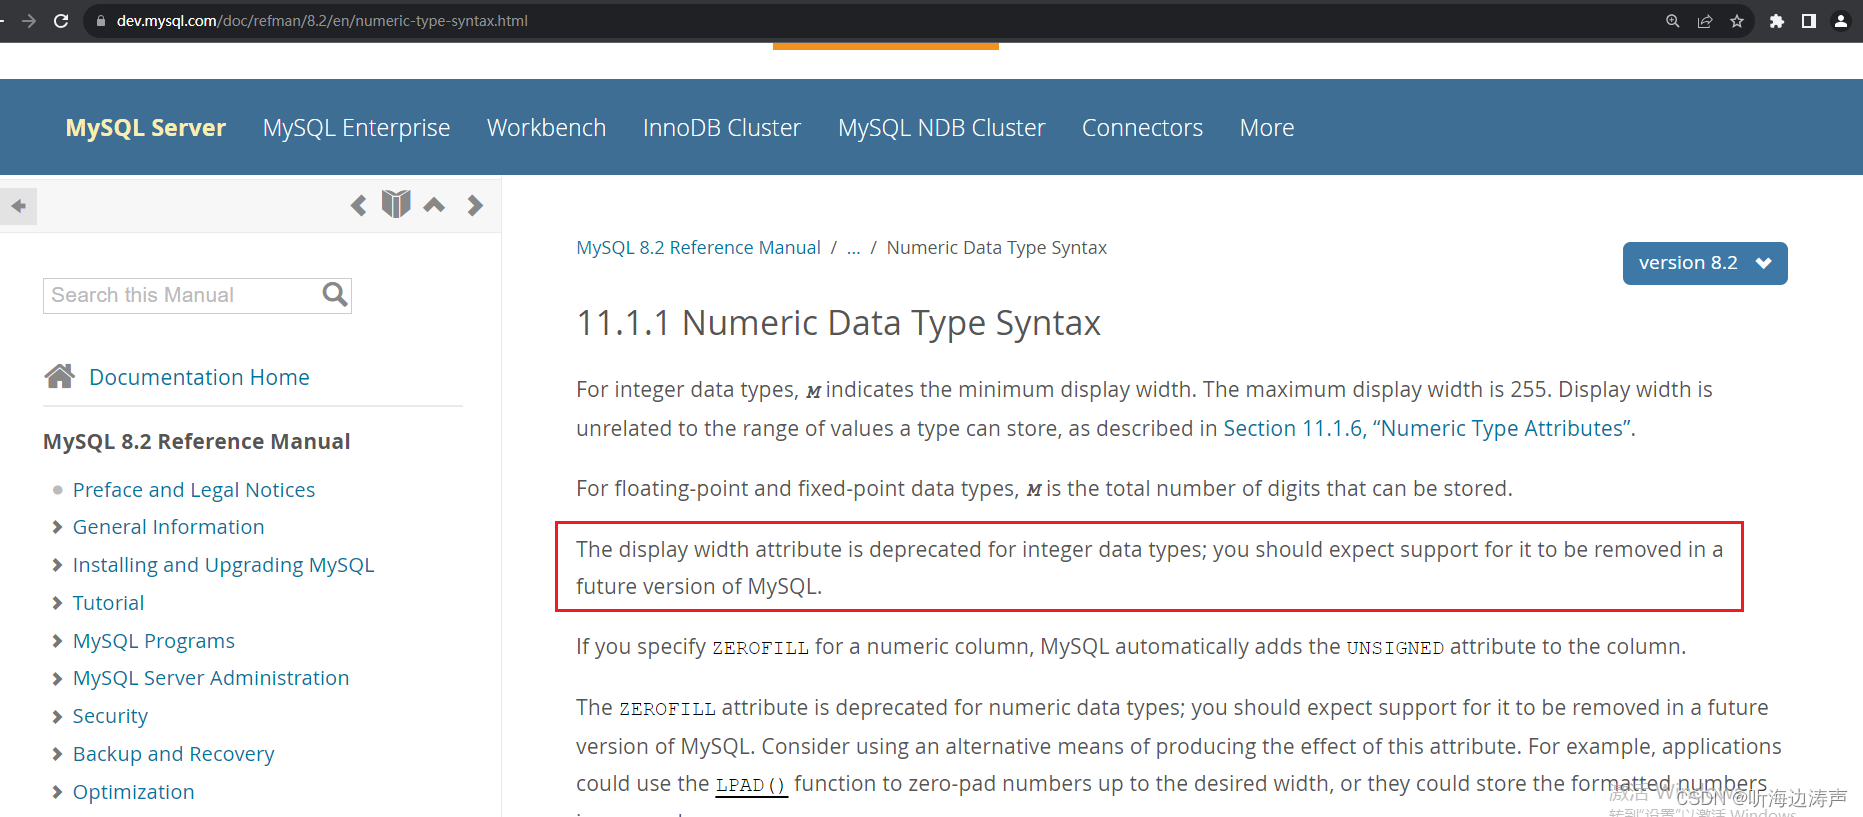Viewport: 1863px width, 817px height.
Task: Open the browser side panel icon
Action: [x=1810, y=20]
